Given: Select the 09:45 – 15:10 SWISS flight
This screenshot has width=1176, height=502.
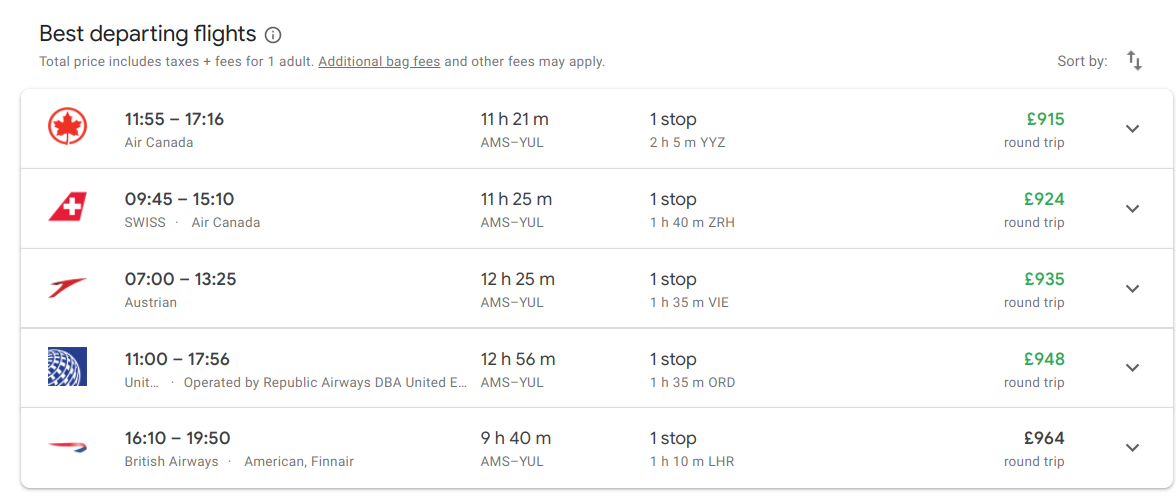Looking at the screenshot, I should point(179,200).
